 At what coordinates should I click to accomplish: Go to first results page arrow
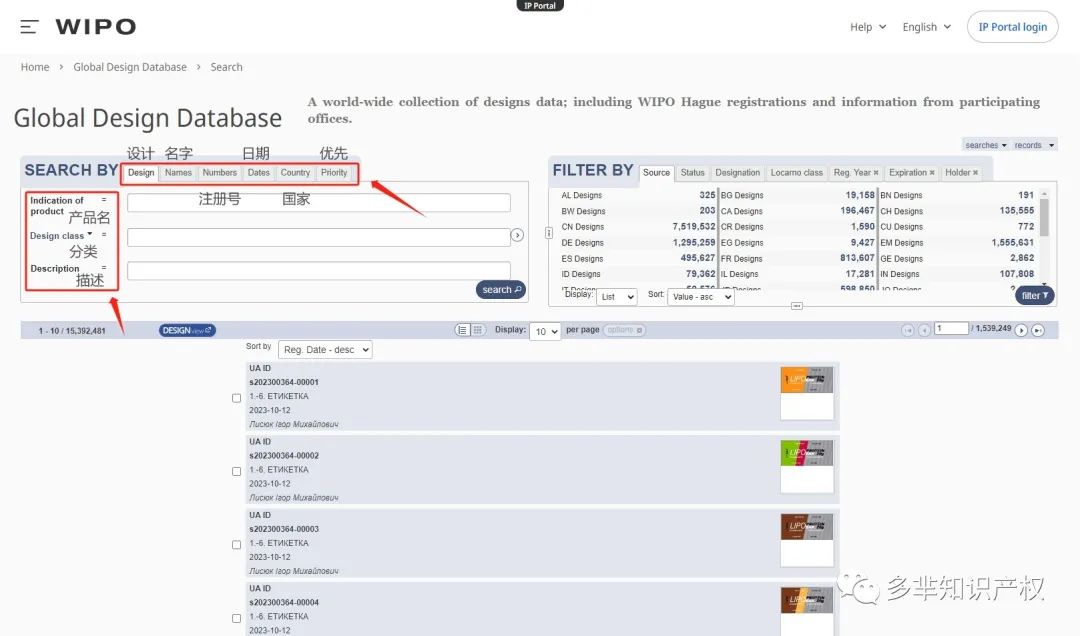pos(908,331)
